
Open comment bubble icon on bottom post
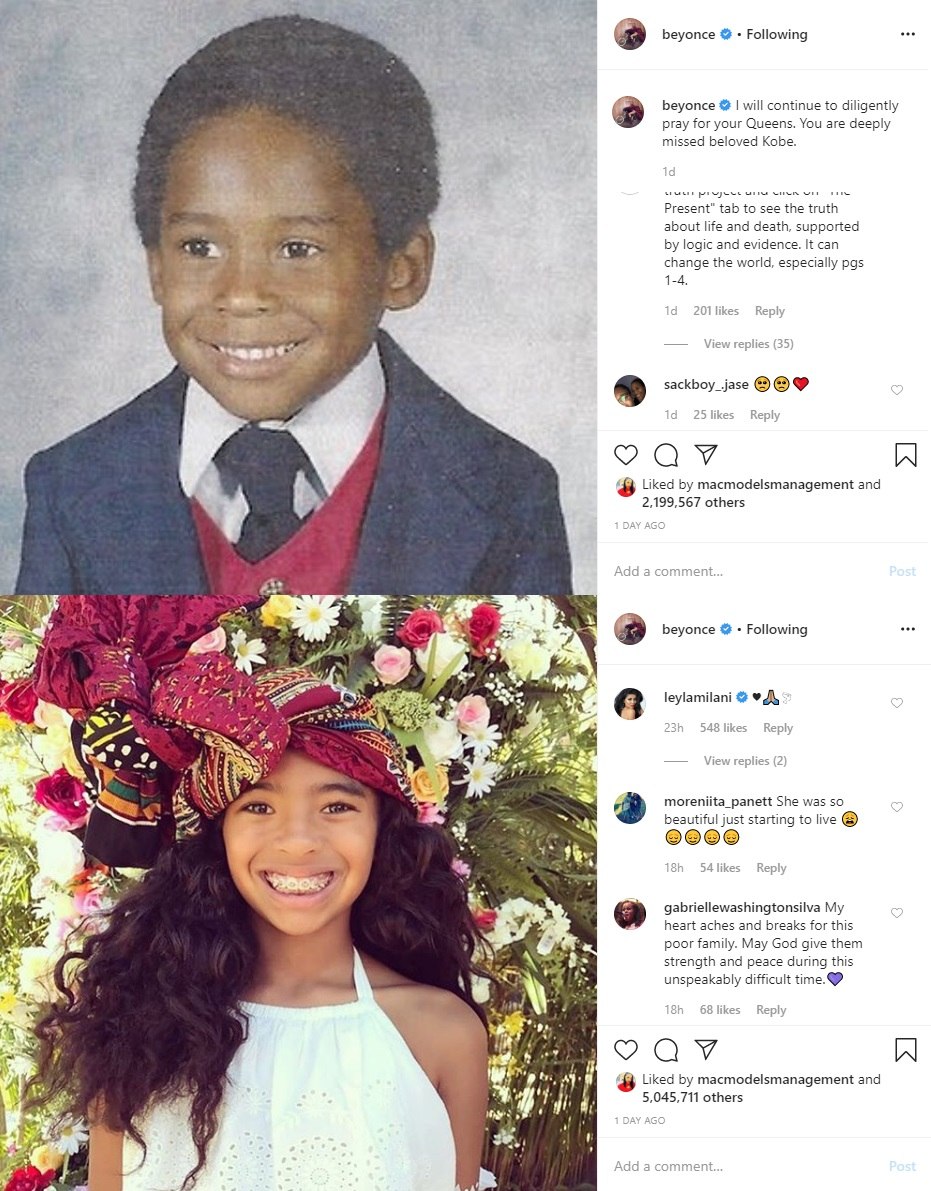666,1050
